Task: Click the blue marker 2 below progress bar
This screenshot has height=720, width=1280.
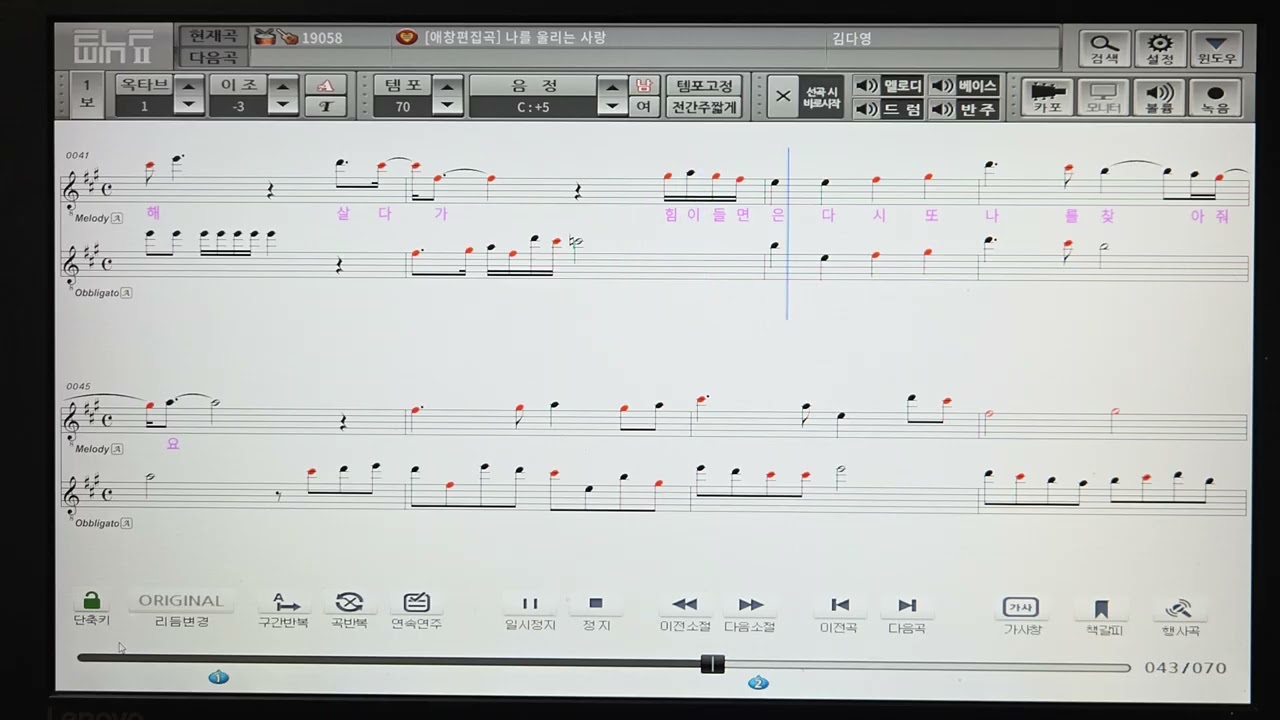Action: [x=757, y=683]
